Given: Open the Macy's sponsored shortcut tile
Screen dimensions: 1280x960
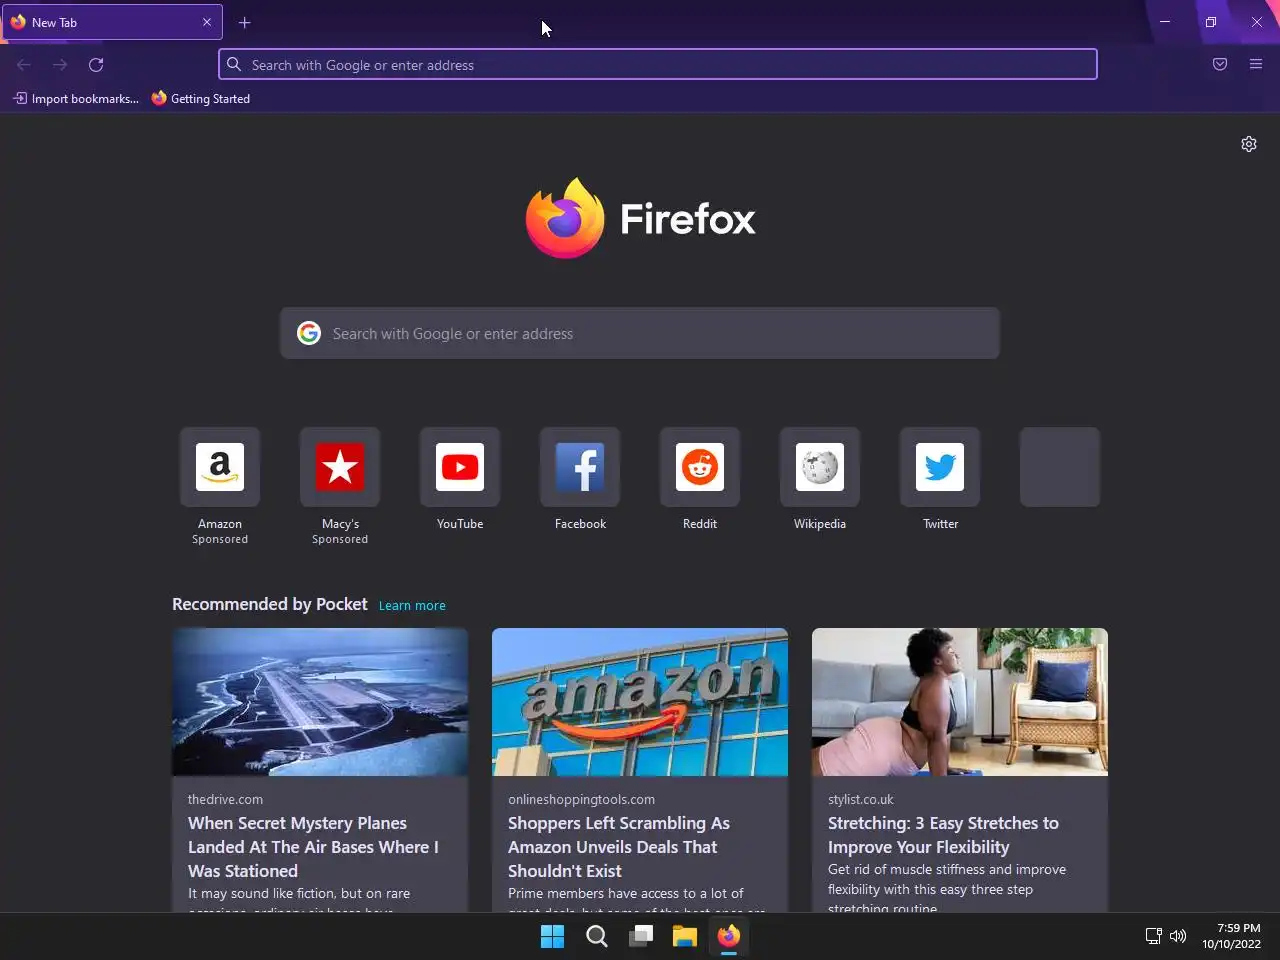Looking at the screenshot, I should [x=340, y=467].
